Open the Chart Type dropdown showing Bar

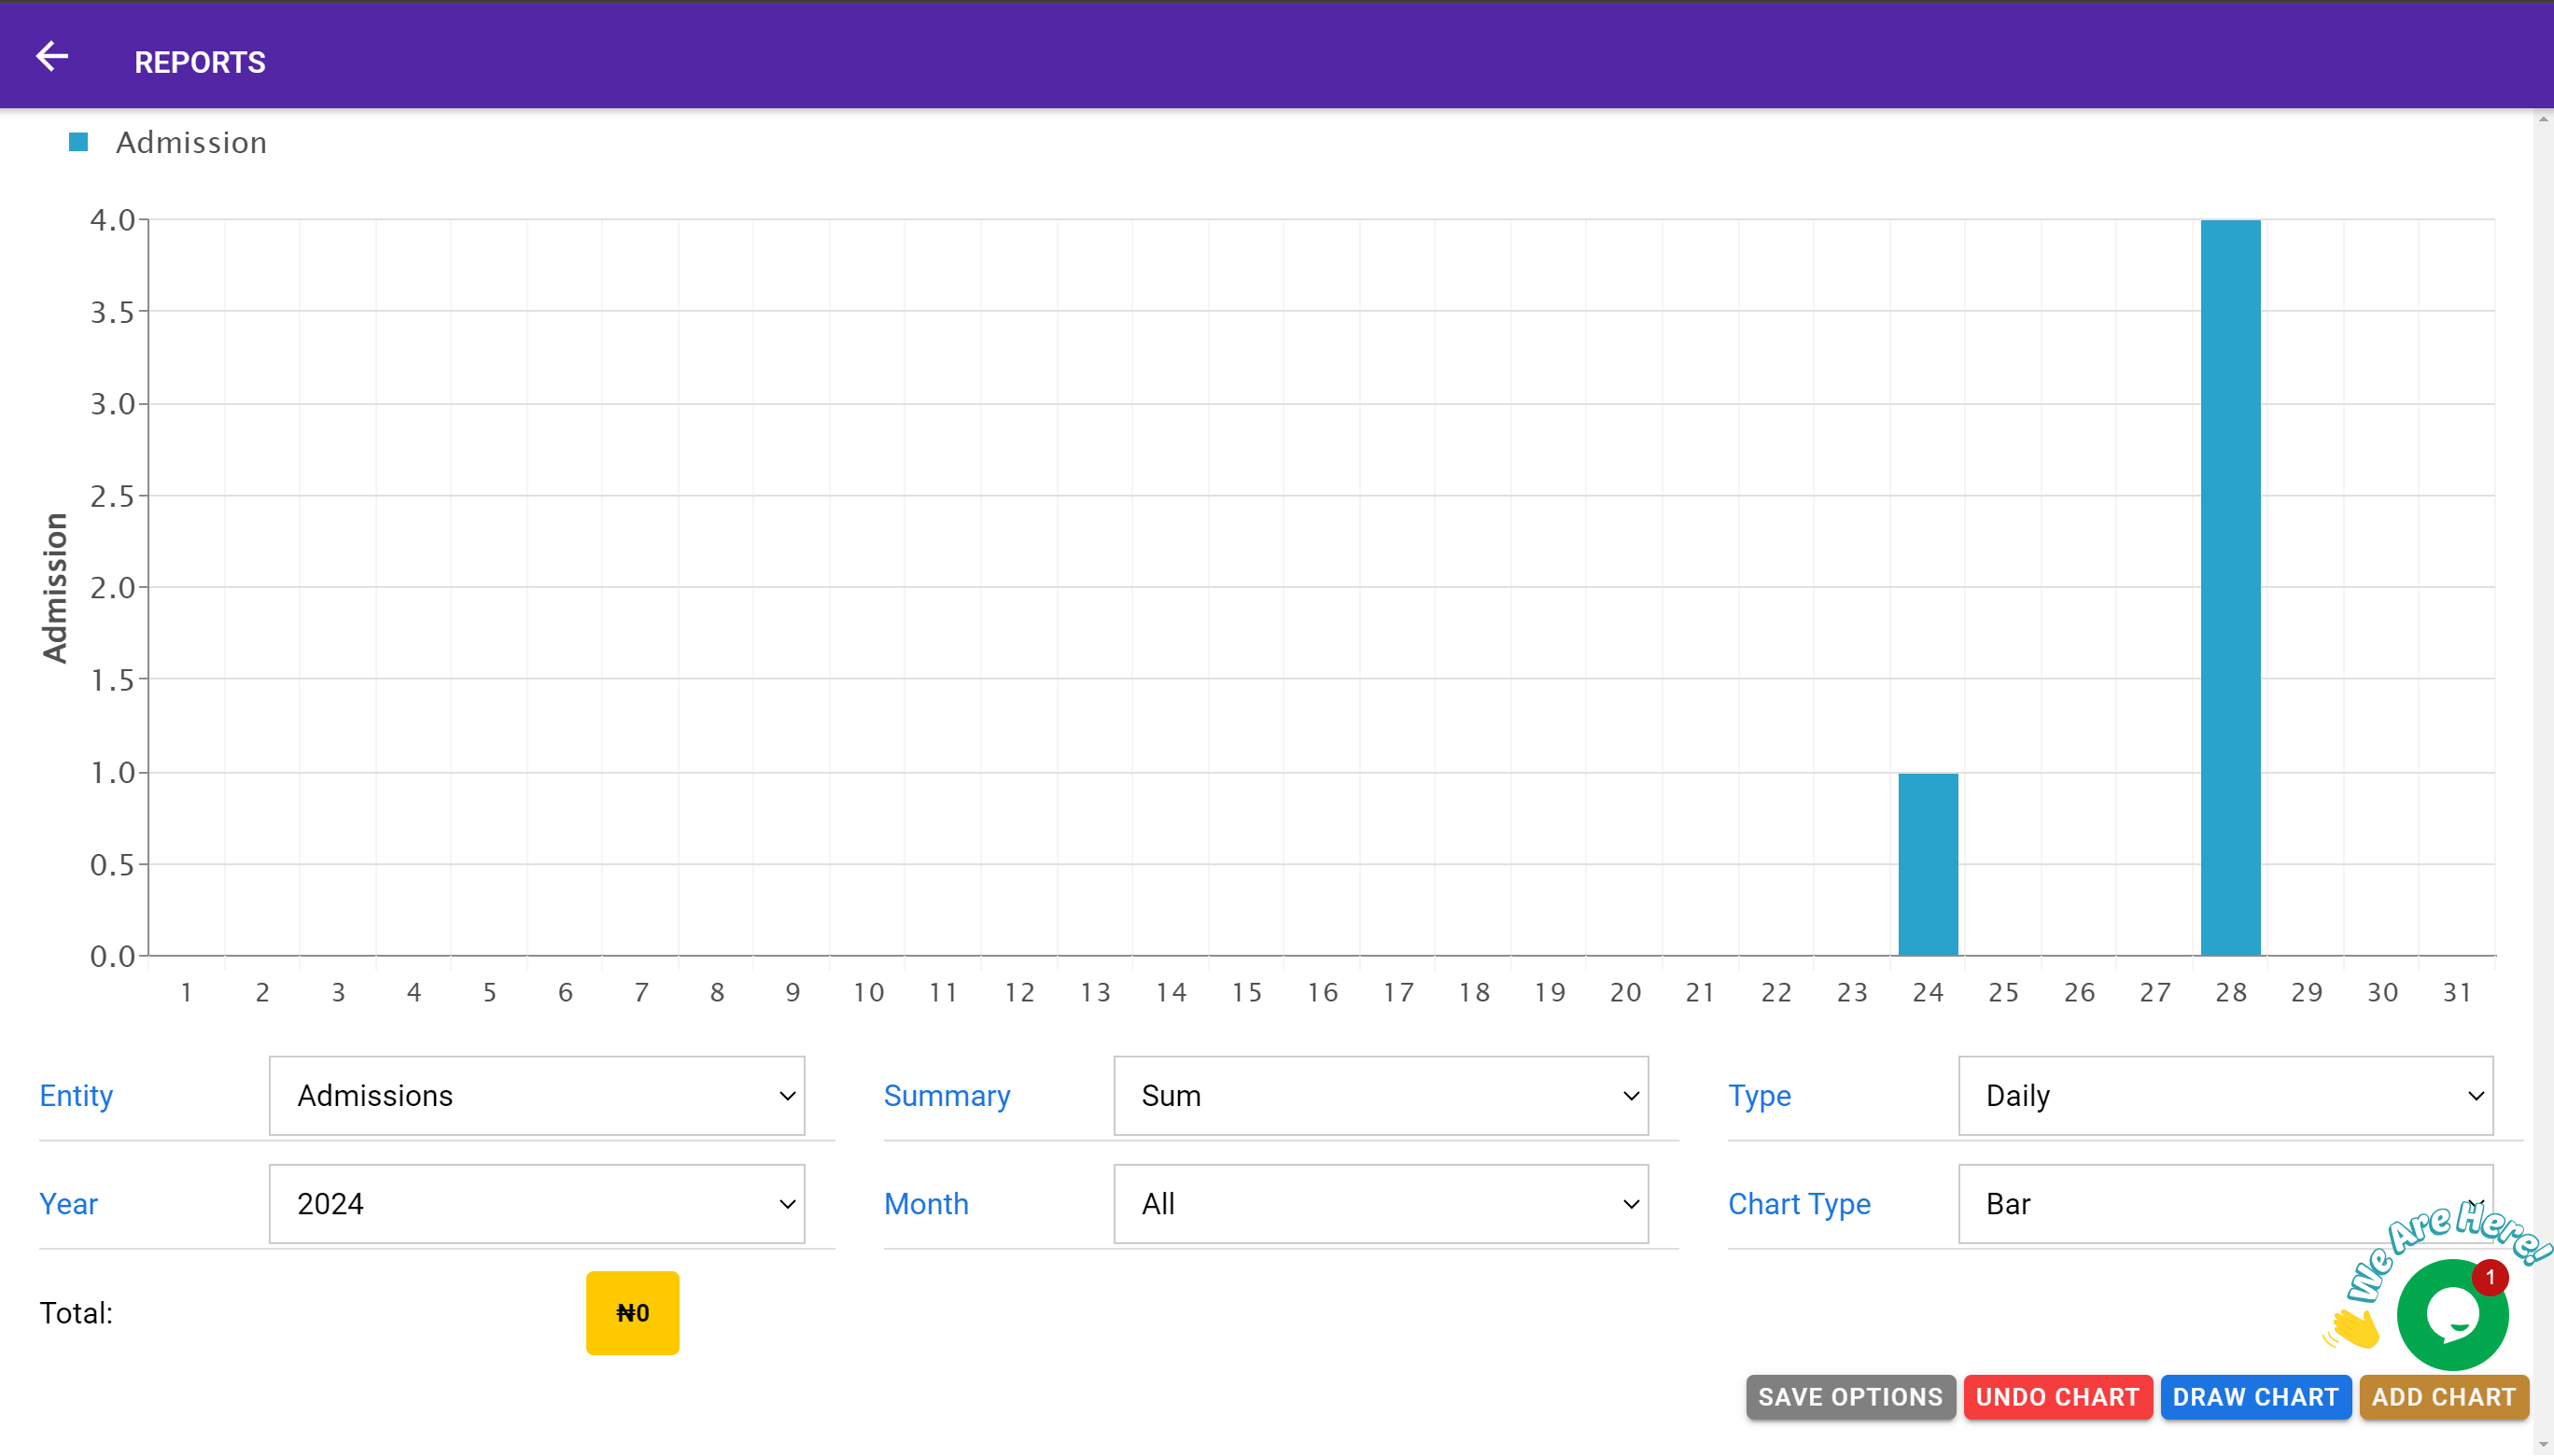pos(2225,1204)
